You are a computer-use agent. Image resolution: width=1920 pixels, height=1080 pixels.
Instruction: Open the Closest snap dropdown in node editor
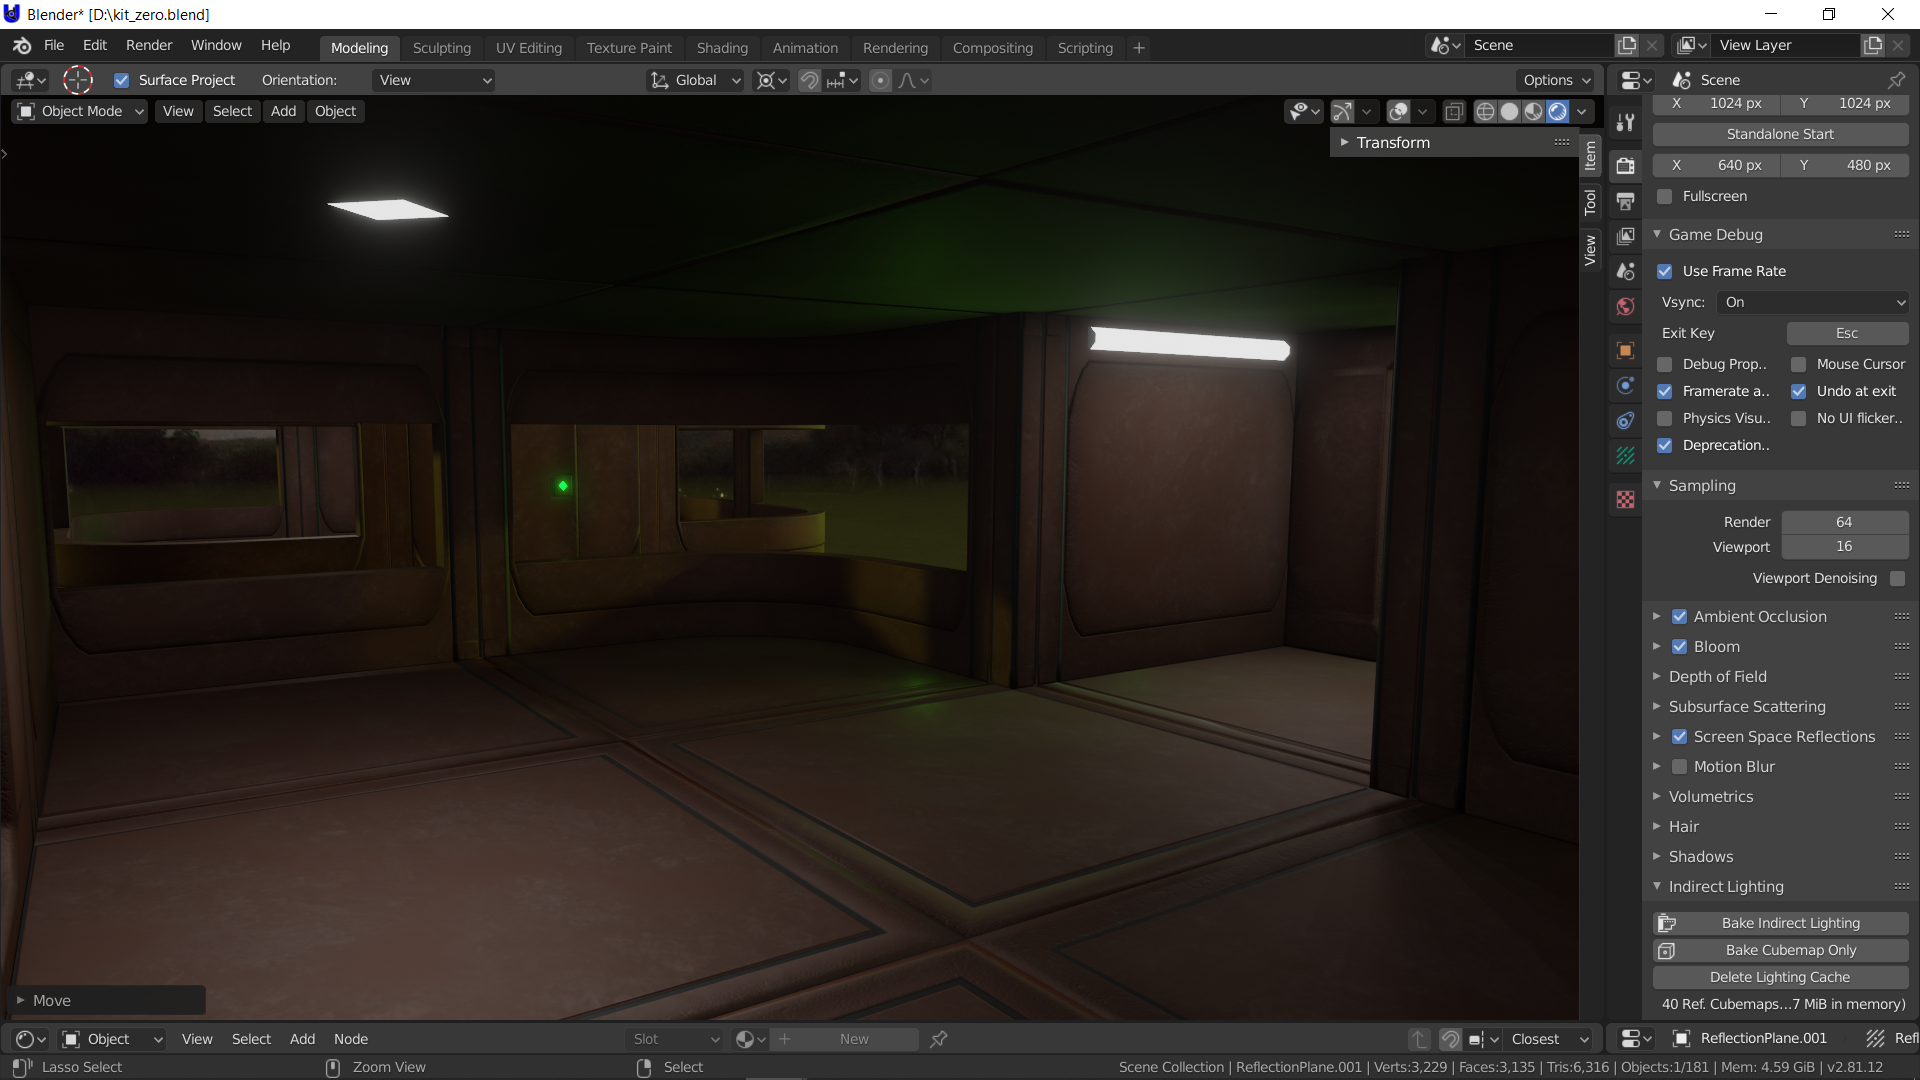pos(1549,1039)
